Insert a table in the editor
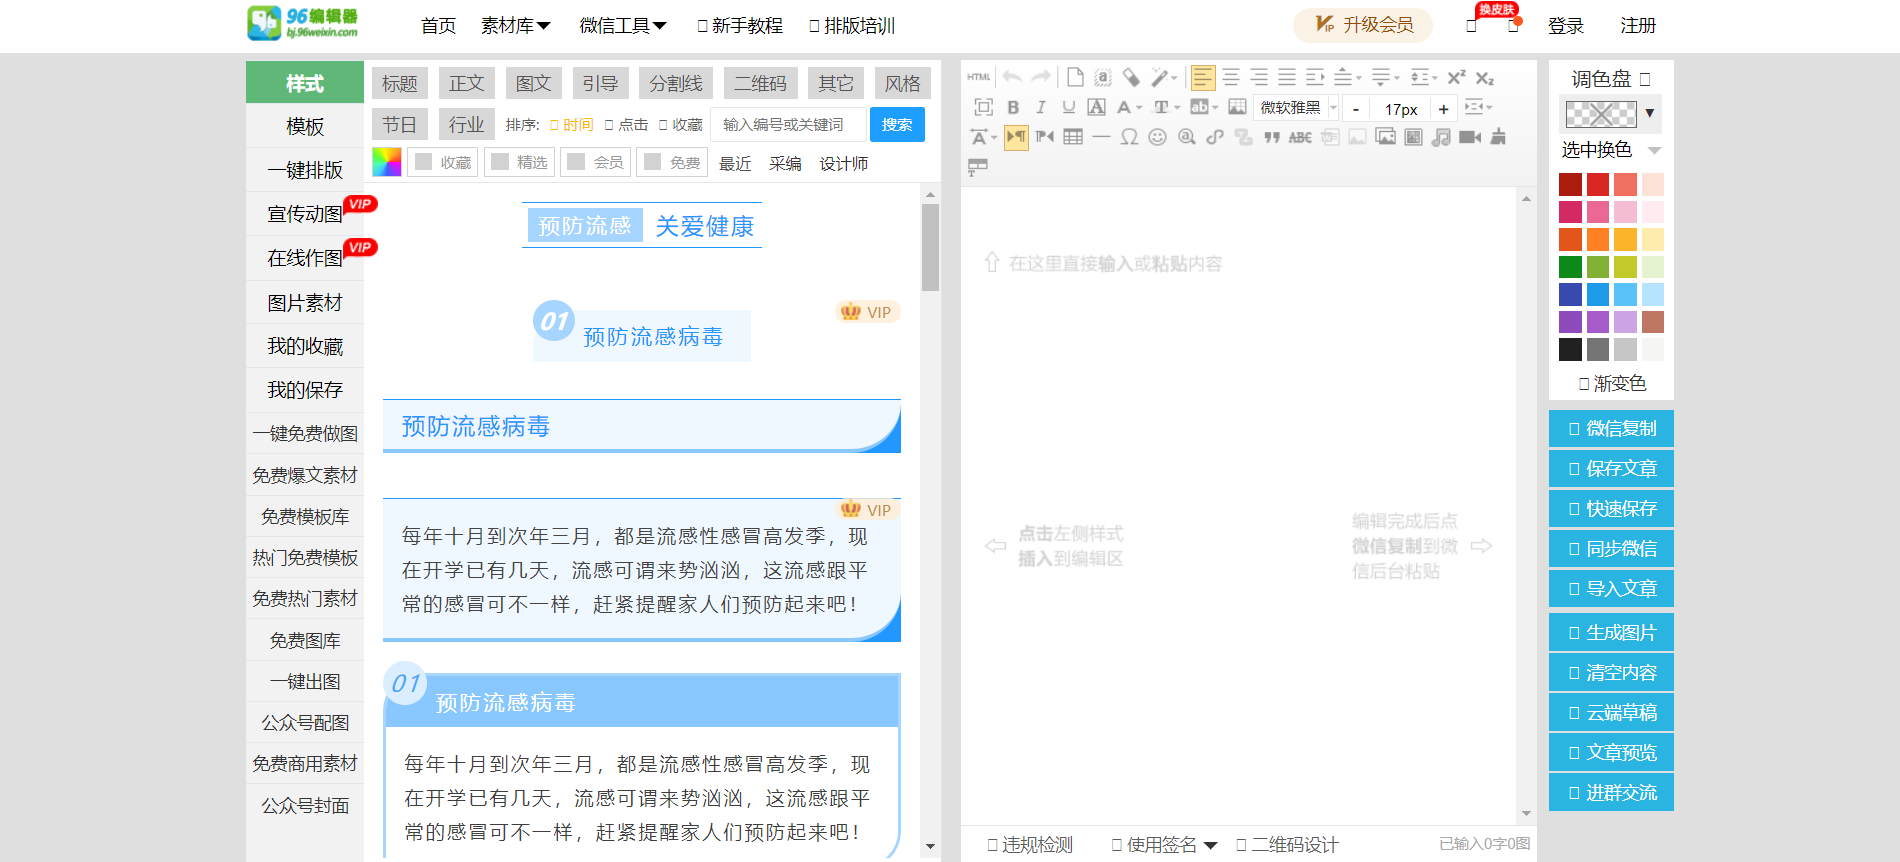1900x862 pixels. click(1073, 137)
